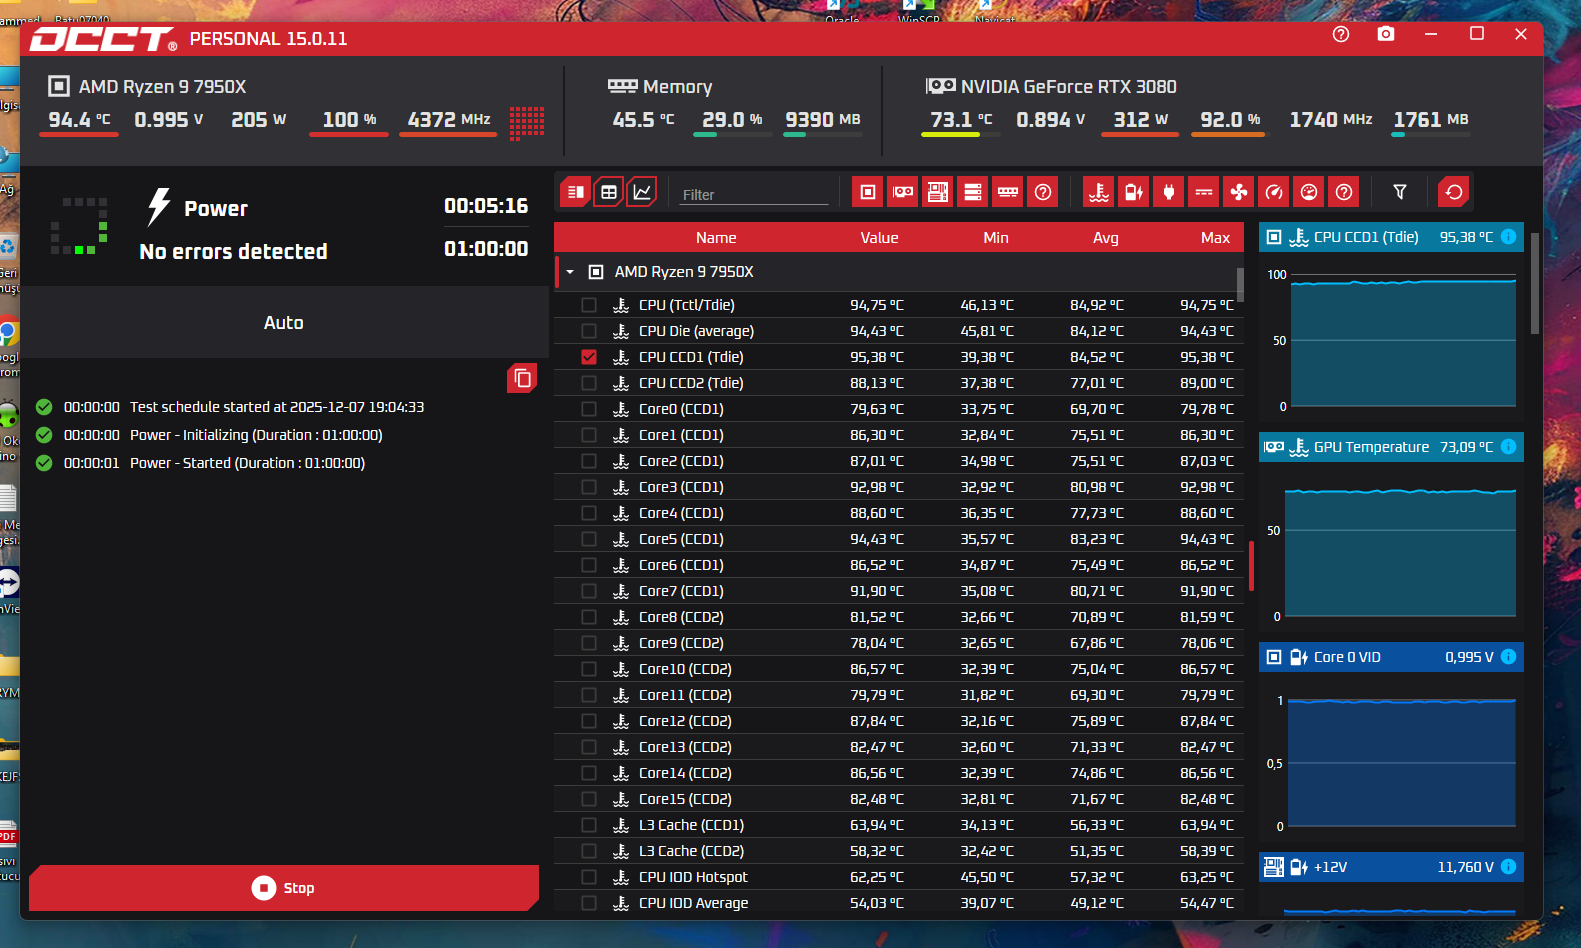Enable the CPU Die (average) checkbox

[589, 331]
